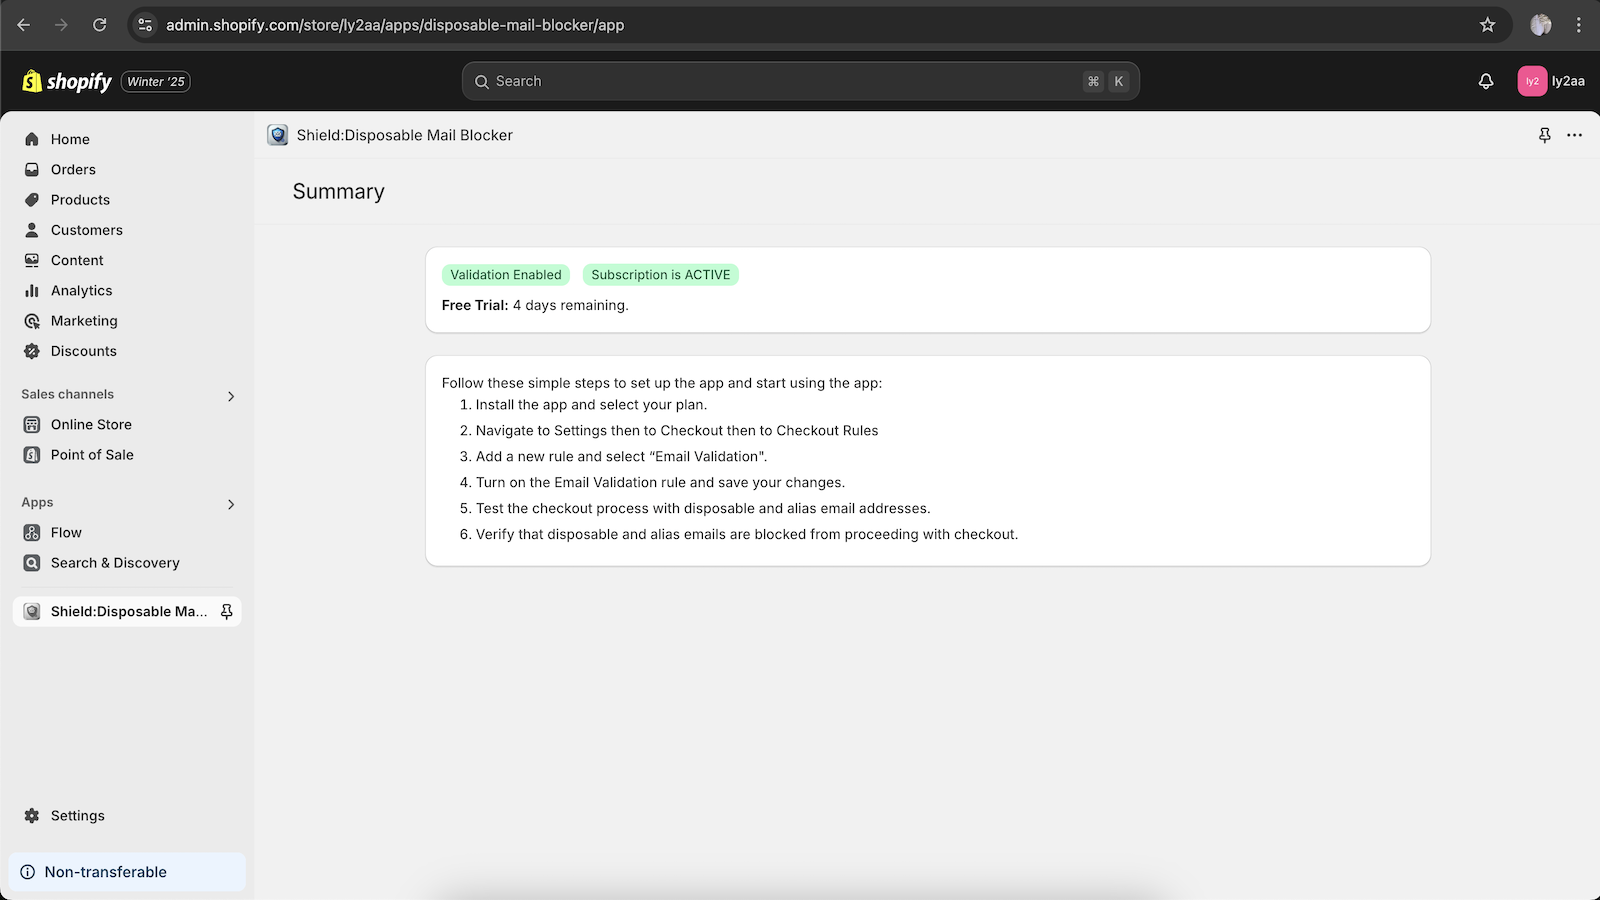Open Settings at the sidebar bottom
Image resolution: width=1600 pixels, height=900 pixels.
(x=77, y=815)
